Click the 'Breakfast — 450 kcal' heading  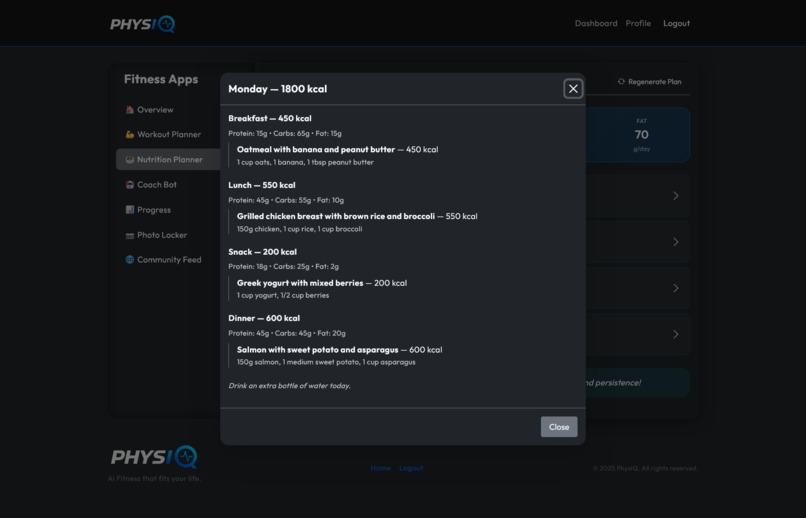point(270,118)
